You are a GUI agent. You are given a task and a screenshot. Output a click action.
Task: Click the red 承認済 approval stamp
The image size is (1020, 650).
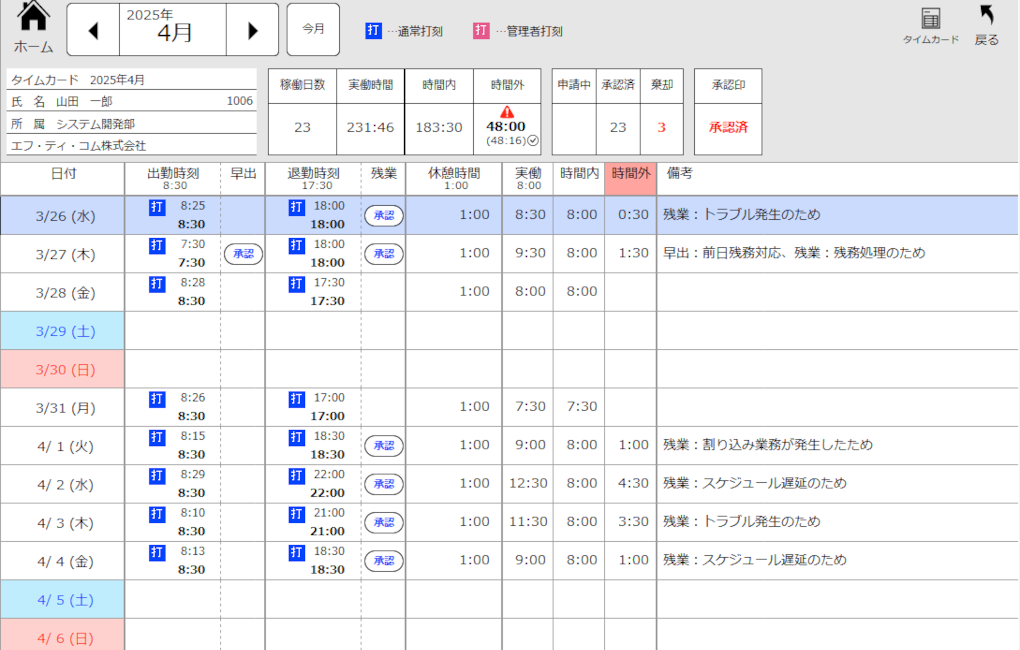tap(728, 128)
